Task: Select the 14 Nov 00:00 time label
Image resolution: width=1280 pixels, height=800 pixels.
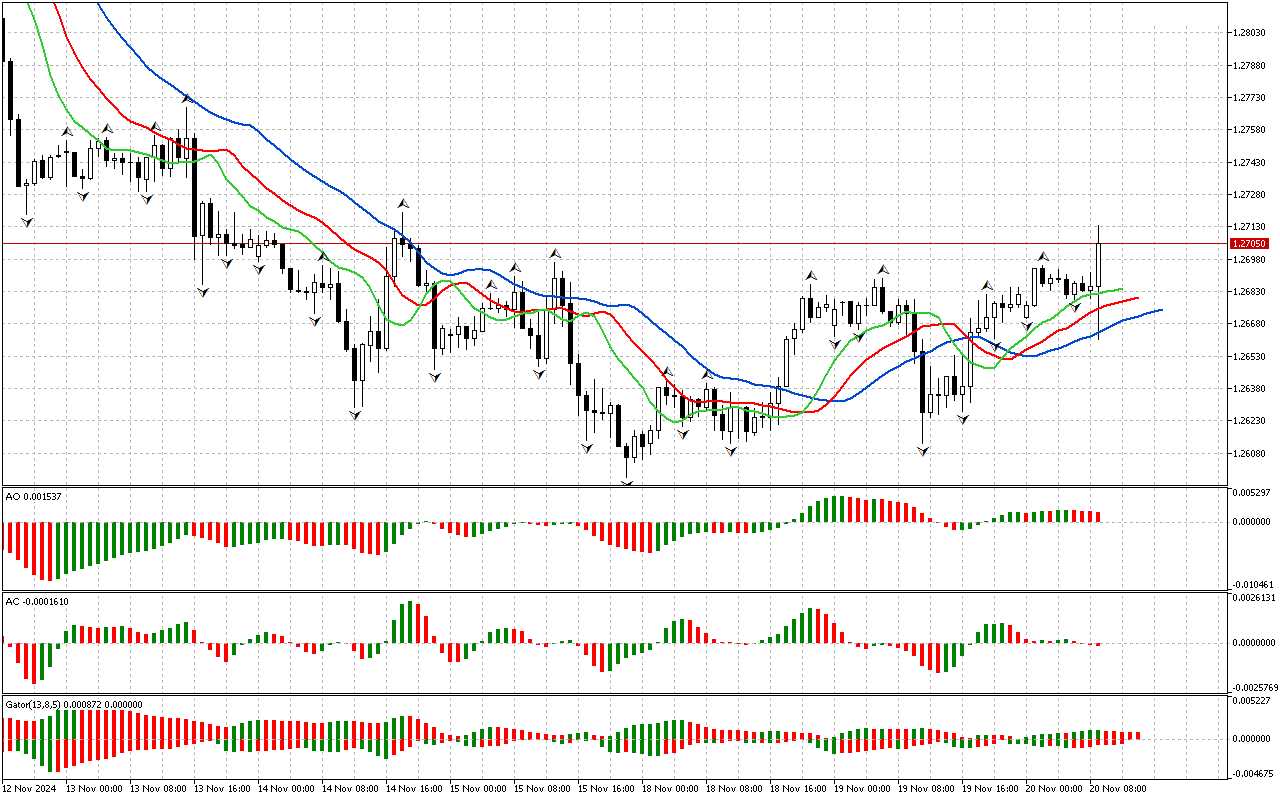Action: (287, 789)
